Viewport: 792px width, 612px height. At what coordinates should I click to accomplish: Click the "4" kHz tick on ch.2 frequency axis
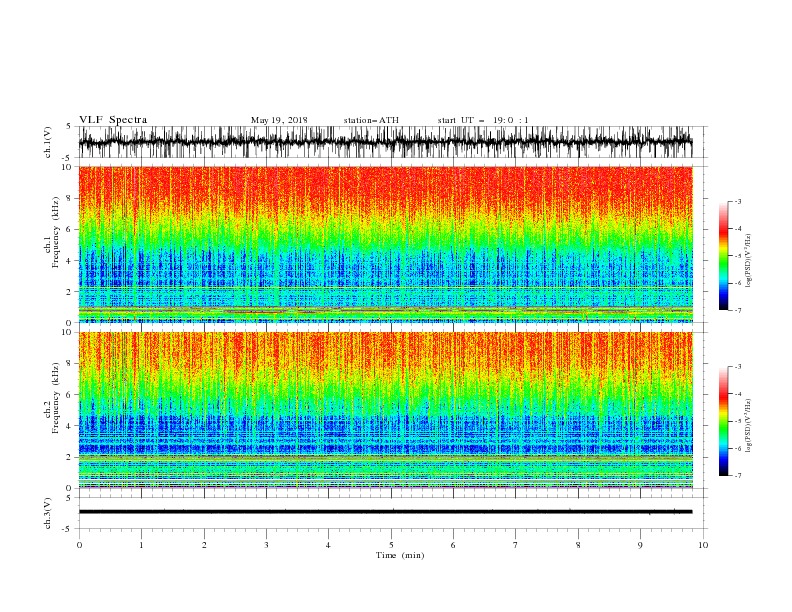[69, 426]
